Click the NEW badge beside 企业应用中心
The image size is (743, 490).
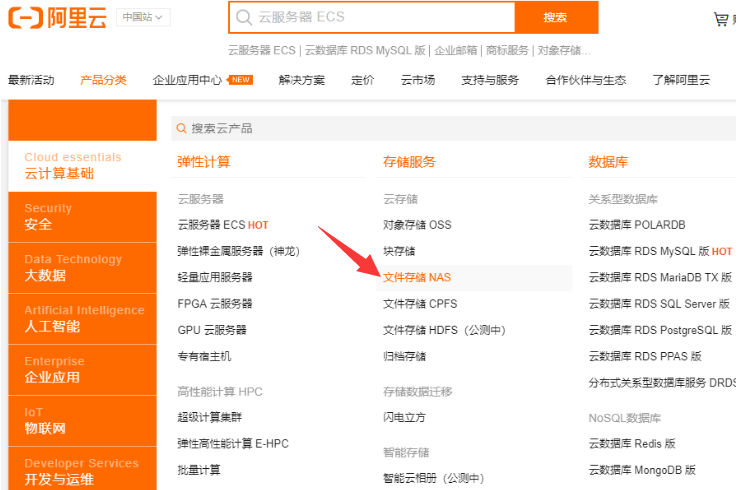coord(241,80)
